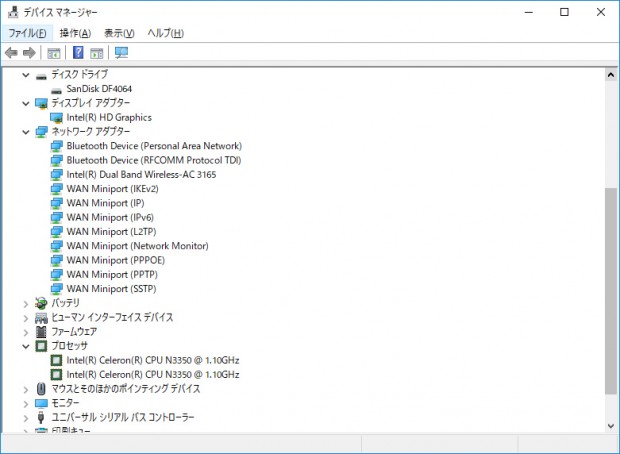The image size is (620, 454).
Task: Click the first Celeron N3350 processor icon
Action: [x=57, y=360]
